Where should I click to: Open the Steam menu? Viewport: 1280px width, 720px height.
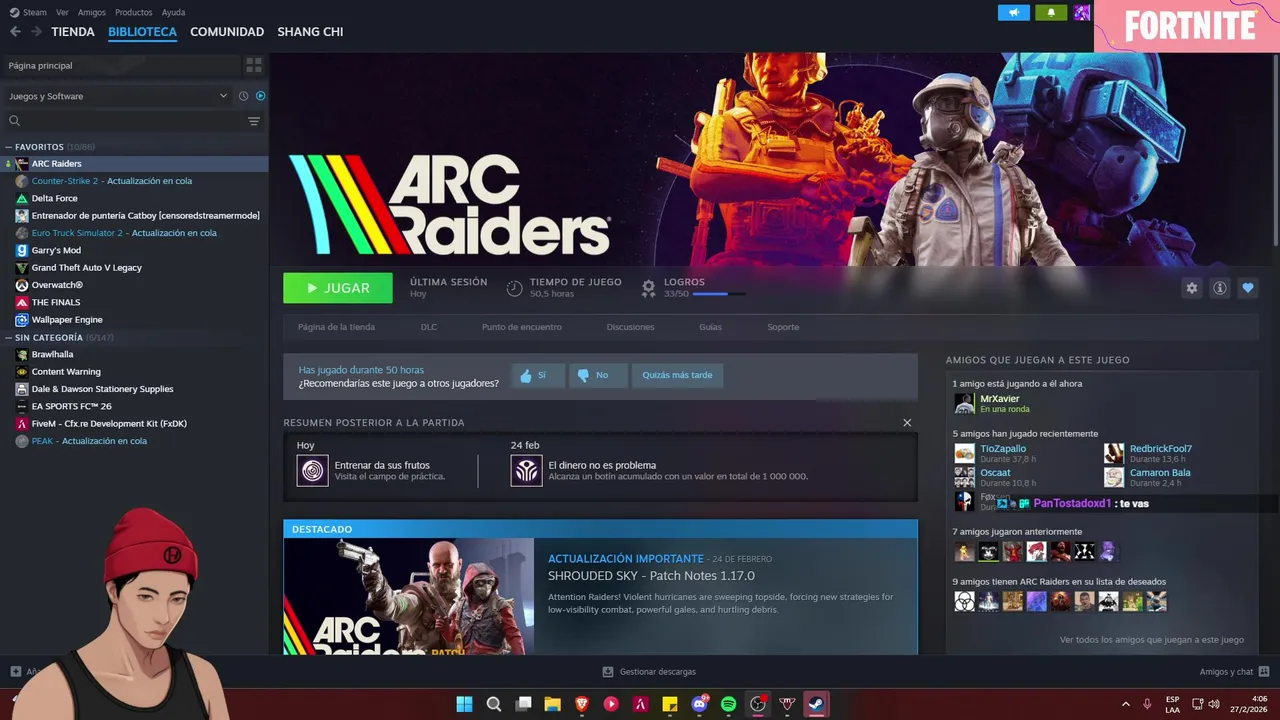click(x=35, y=12)
